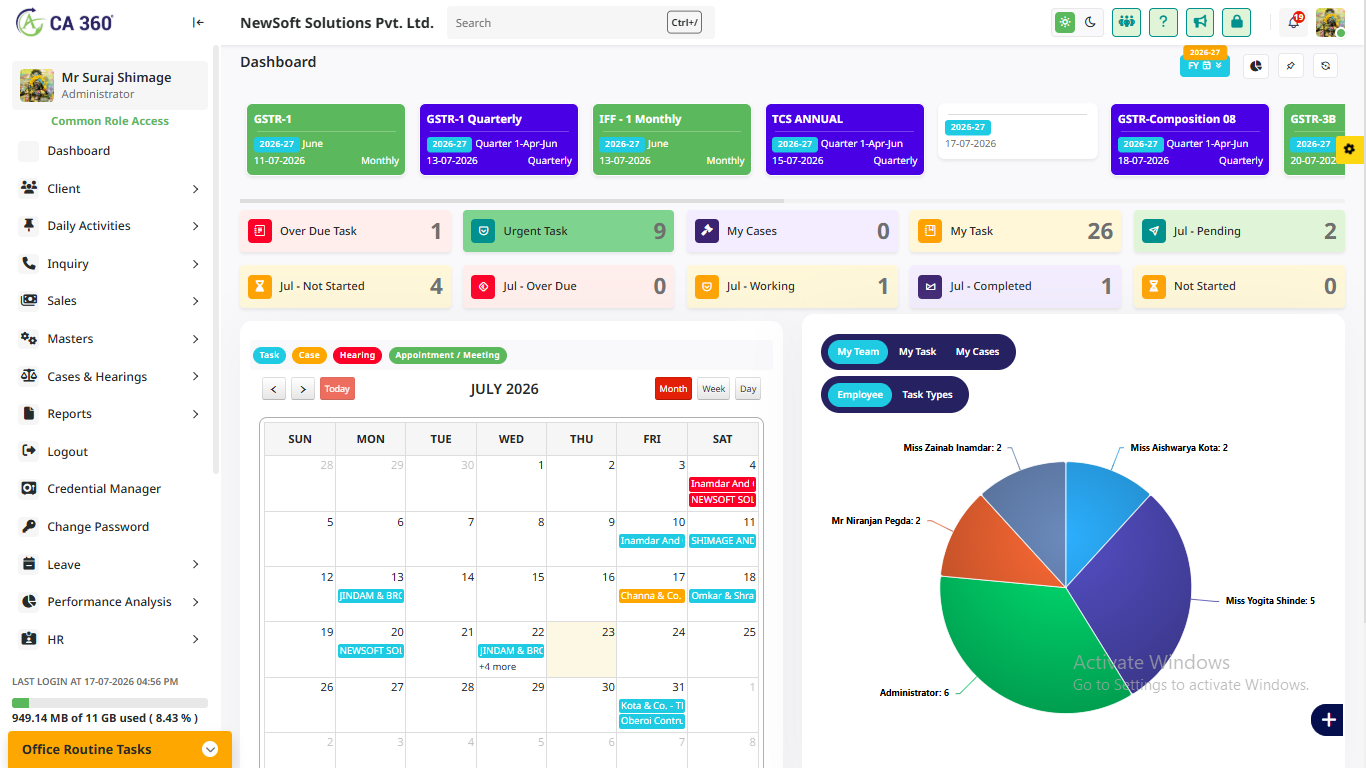
Task: Toggle the My Task chart filter
Action: click(x=917, y=352)
